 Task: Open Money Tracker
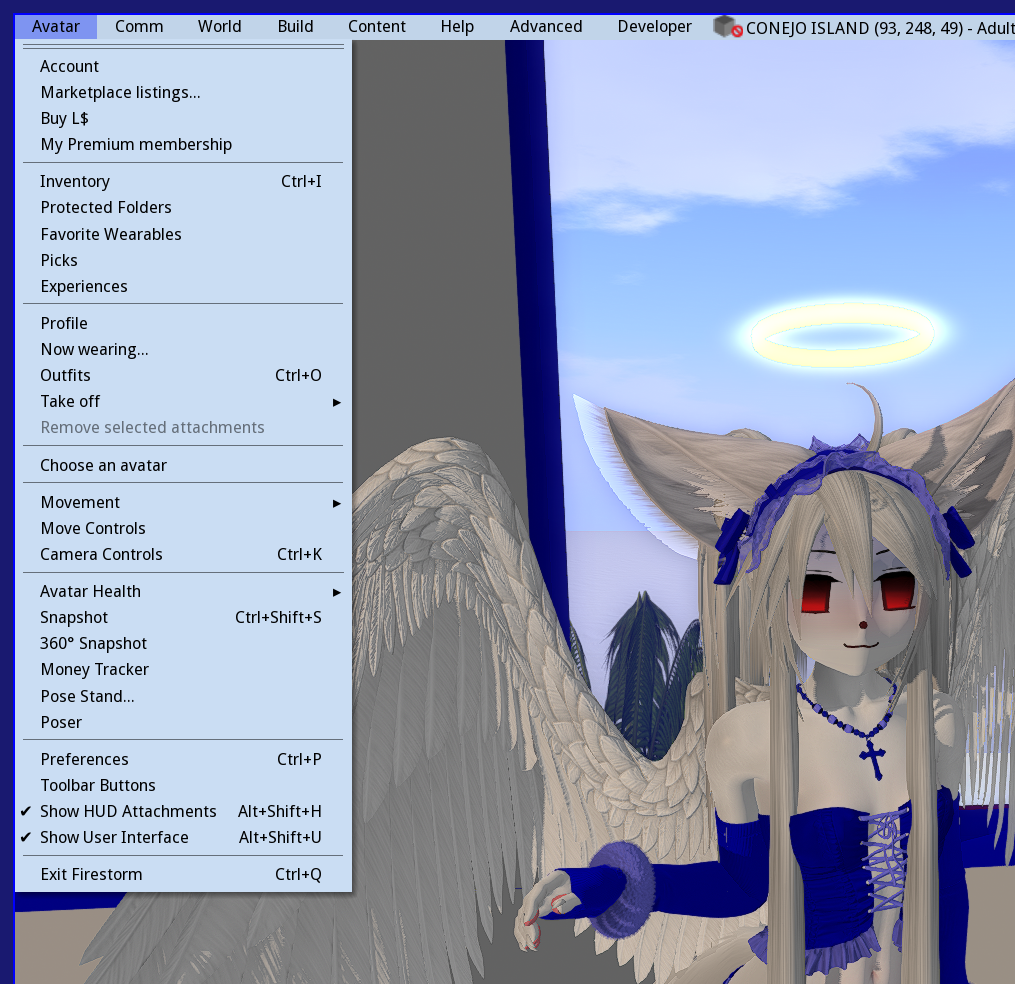click(x=183, y=669)
